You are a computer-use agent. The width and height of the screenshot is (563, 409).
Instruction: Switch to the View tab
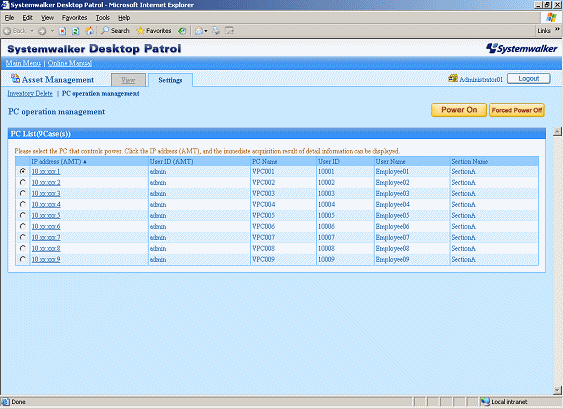coord(128,80)
